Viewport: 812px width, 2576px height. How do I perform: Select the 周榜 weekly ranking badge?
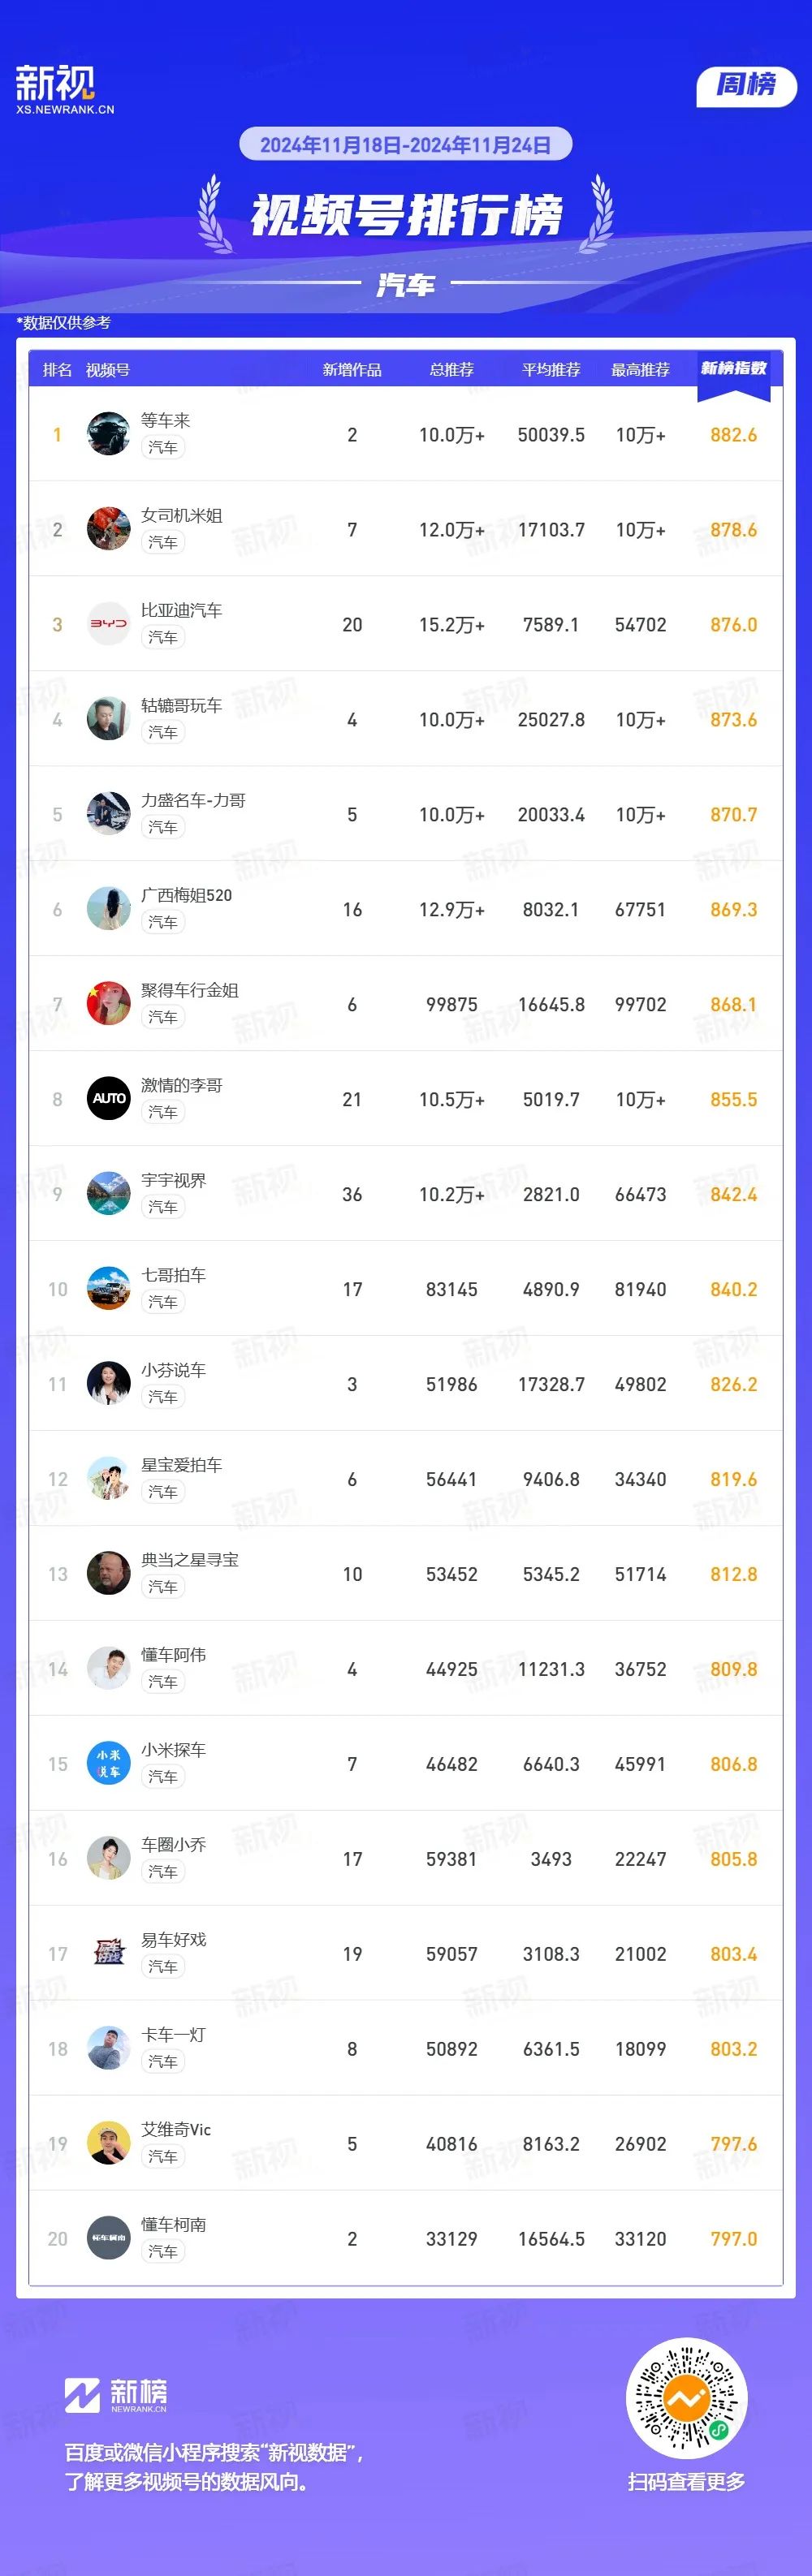click(x=746, y=86)
